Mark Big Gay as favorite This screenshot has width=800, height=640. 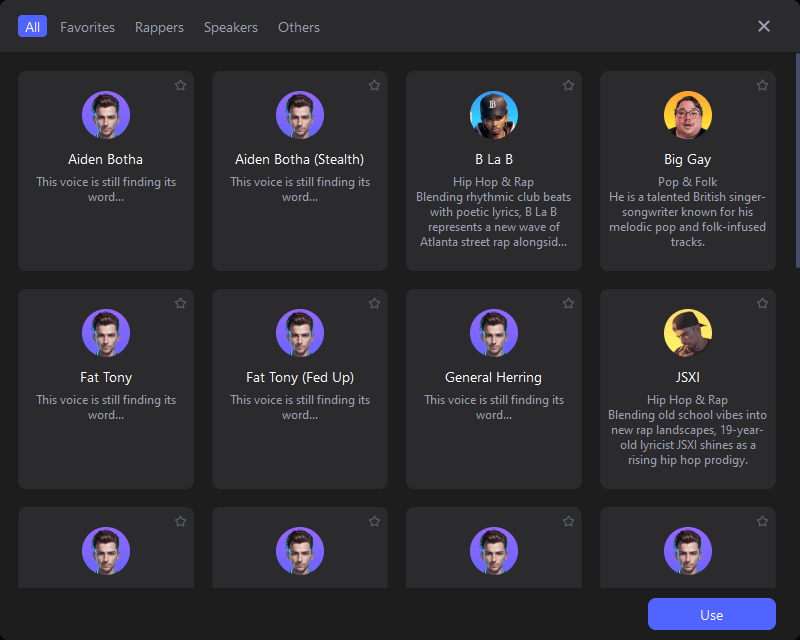(762, 85)
